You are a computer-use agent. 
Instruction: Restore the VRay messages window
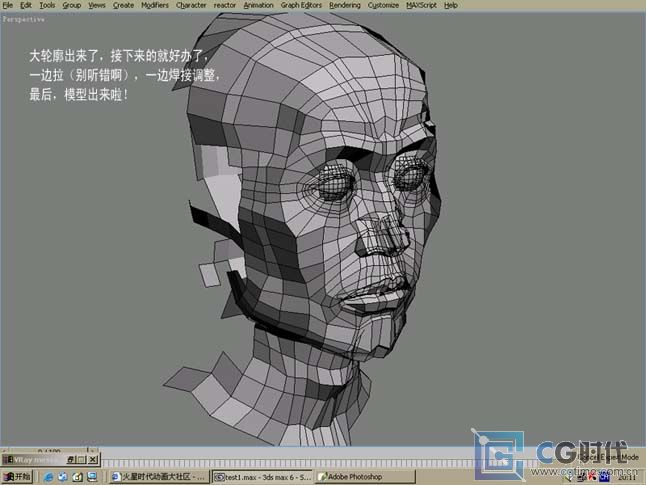(71, 459)
